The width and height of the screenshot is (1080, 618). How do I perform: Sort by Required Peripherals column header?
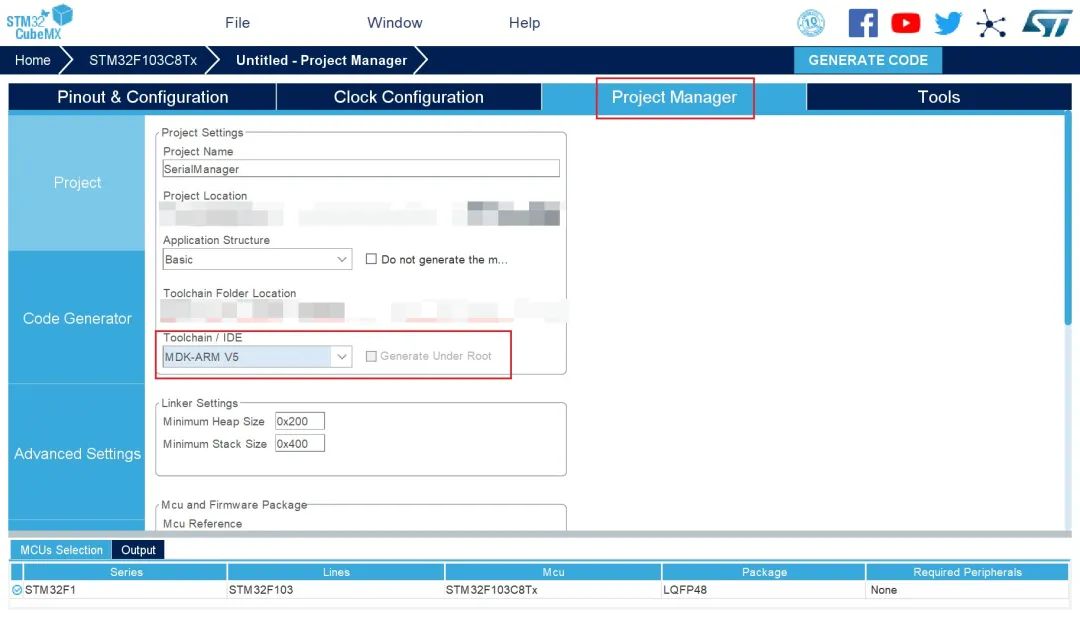tap(967, 572)
